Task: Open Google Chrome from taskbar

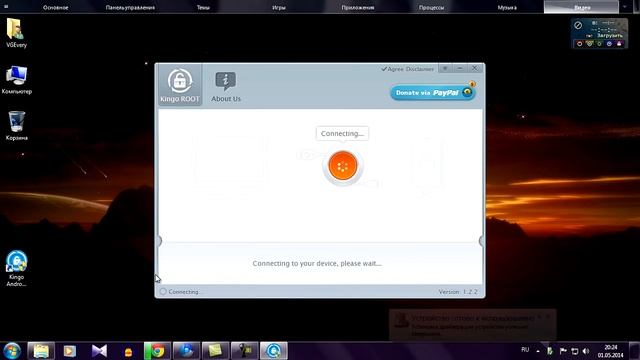Action: pos(157,351)
